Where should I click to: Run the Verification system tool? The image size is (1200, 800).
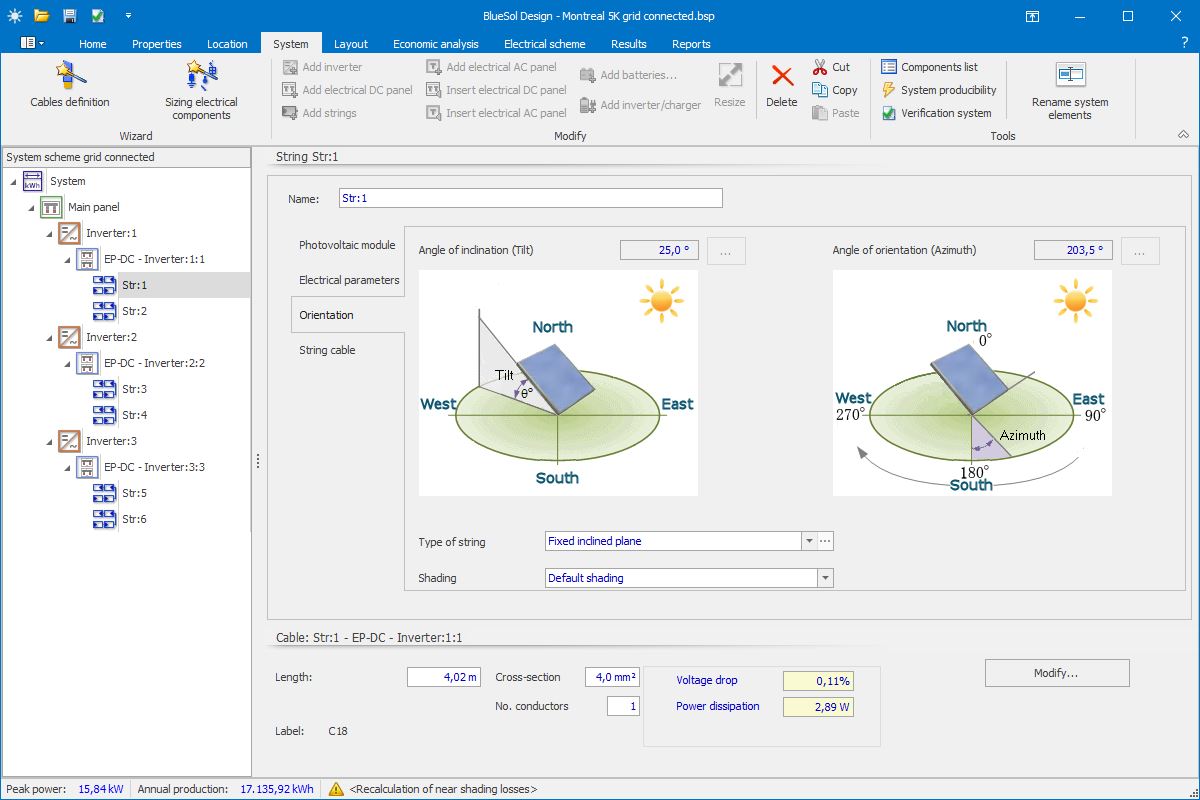coord(936,113)
